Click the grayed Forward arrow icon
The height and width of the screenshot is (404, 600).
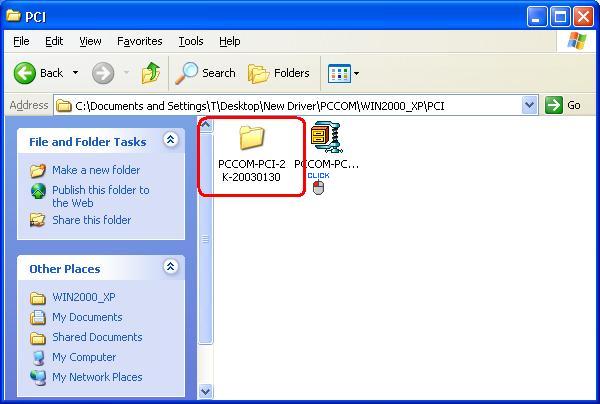tap(103, 73)
